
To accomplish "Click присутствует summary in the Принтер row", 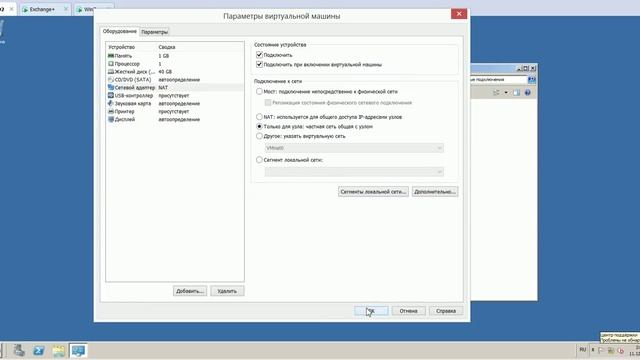I will point(173,111).
